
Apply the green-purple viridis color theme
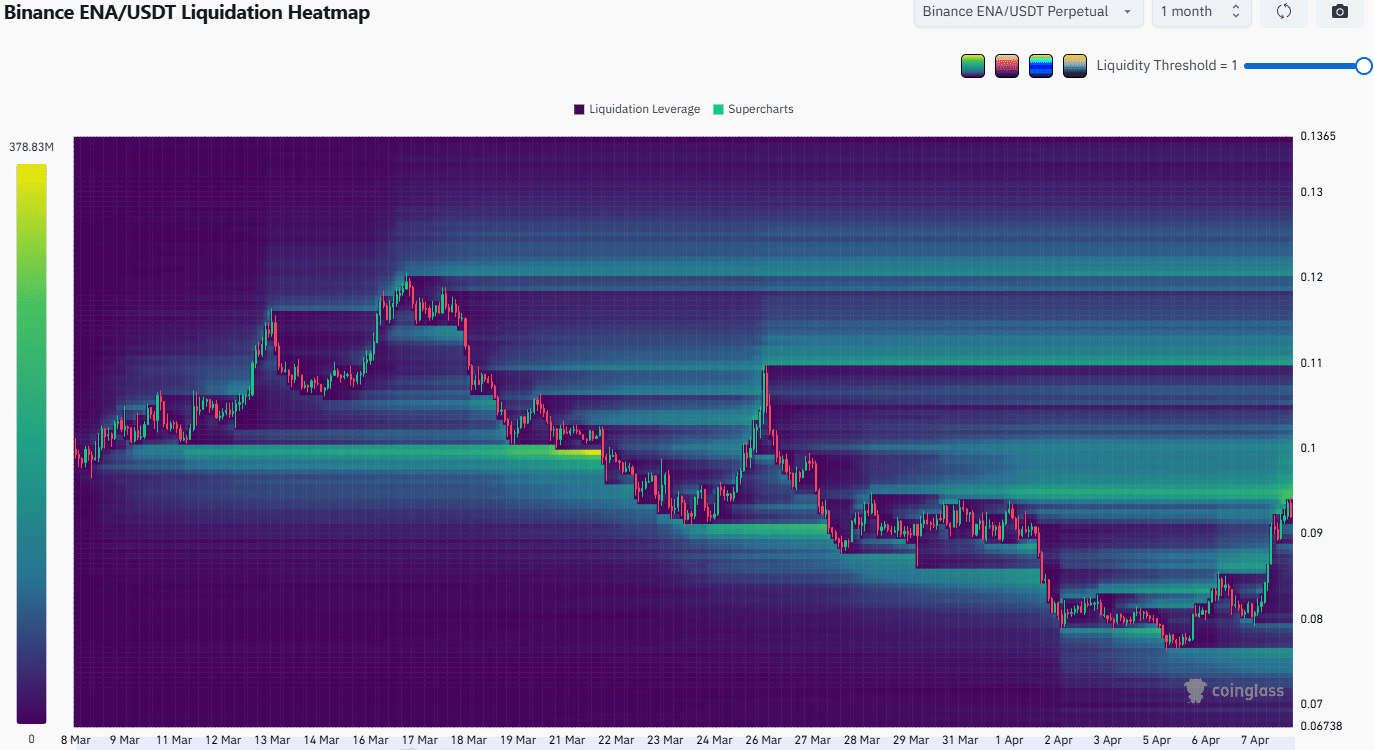972,66
